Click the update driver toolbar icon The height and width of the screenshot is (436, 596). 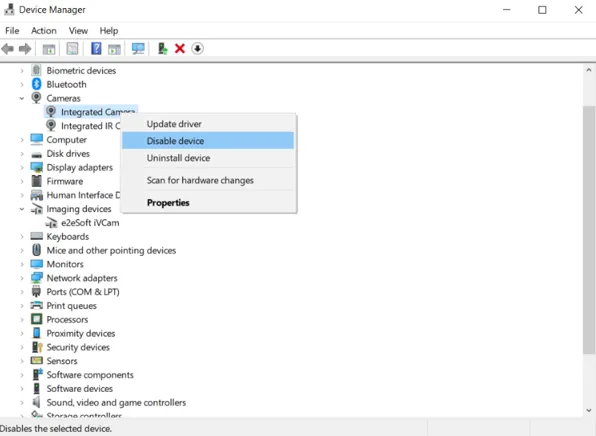coord(162,49)
